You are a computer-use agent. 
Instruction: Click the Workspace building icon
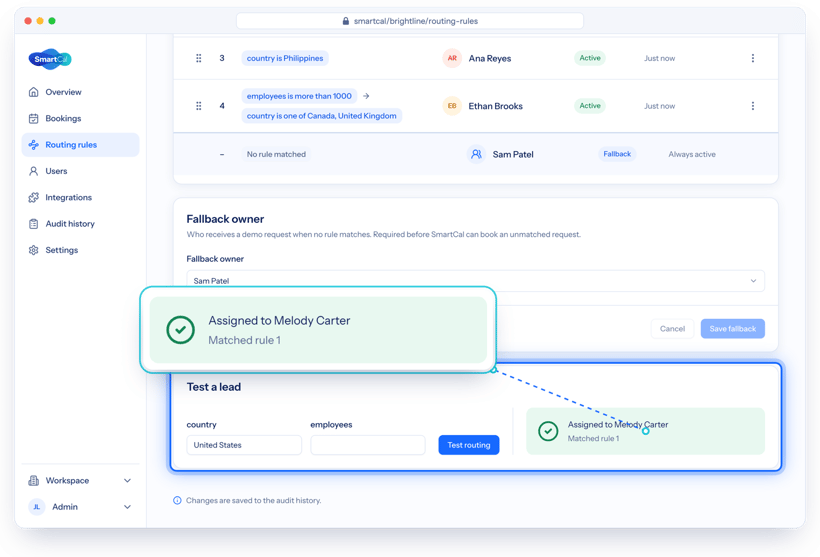tap(33, 481)
